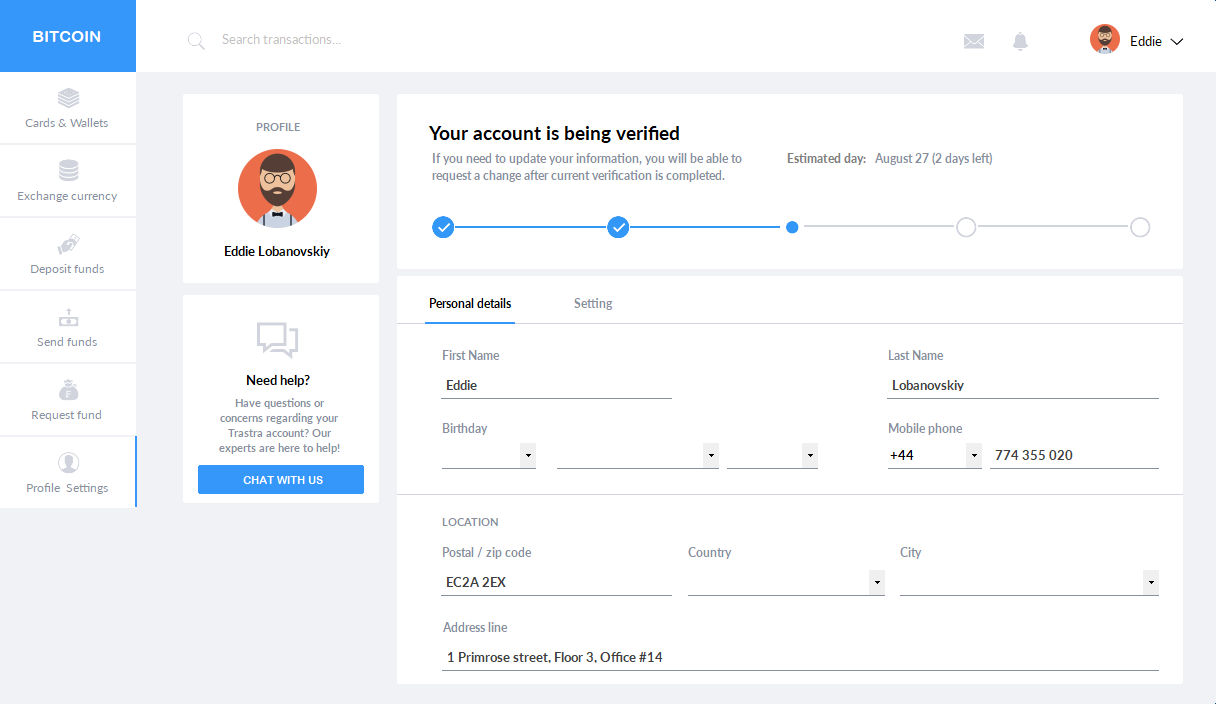Click Eddie's avatar in the header

1105,39
